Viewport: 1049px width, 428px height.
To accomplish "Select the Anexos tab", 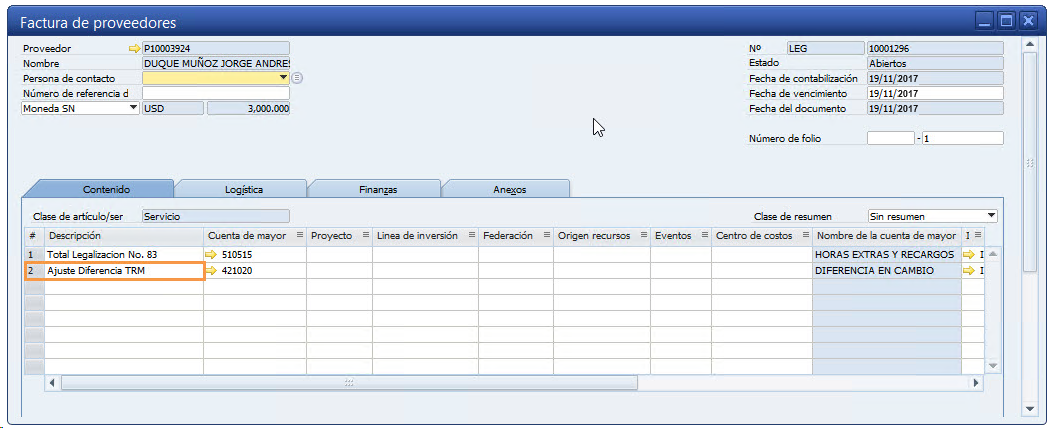I will click(509, 189).
